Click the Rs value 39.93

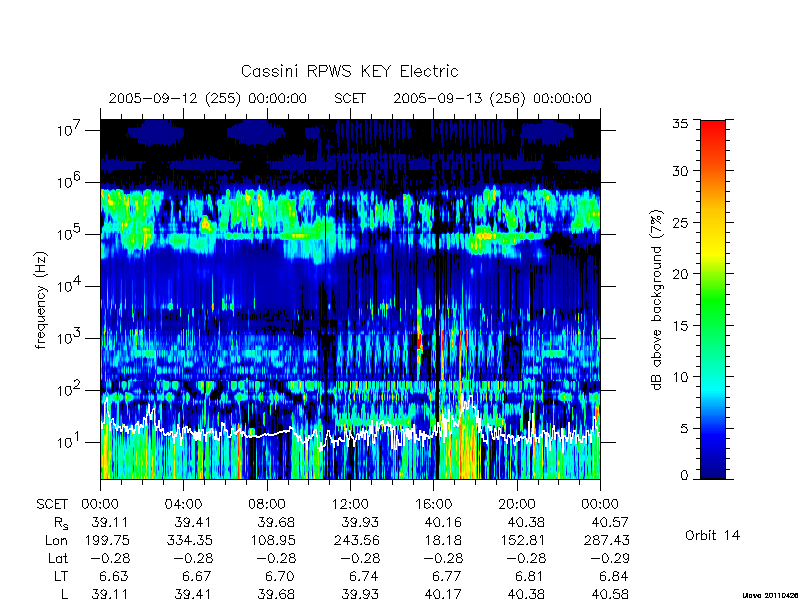tap(360, 522)
